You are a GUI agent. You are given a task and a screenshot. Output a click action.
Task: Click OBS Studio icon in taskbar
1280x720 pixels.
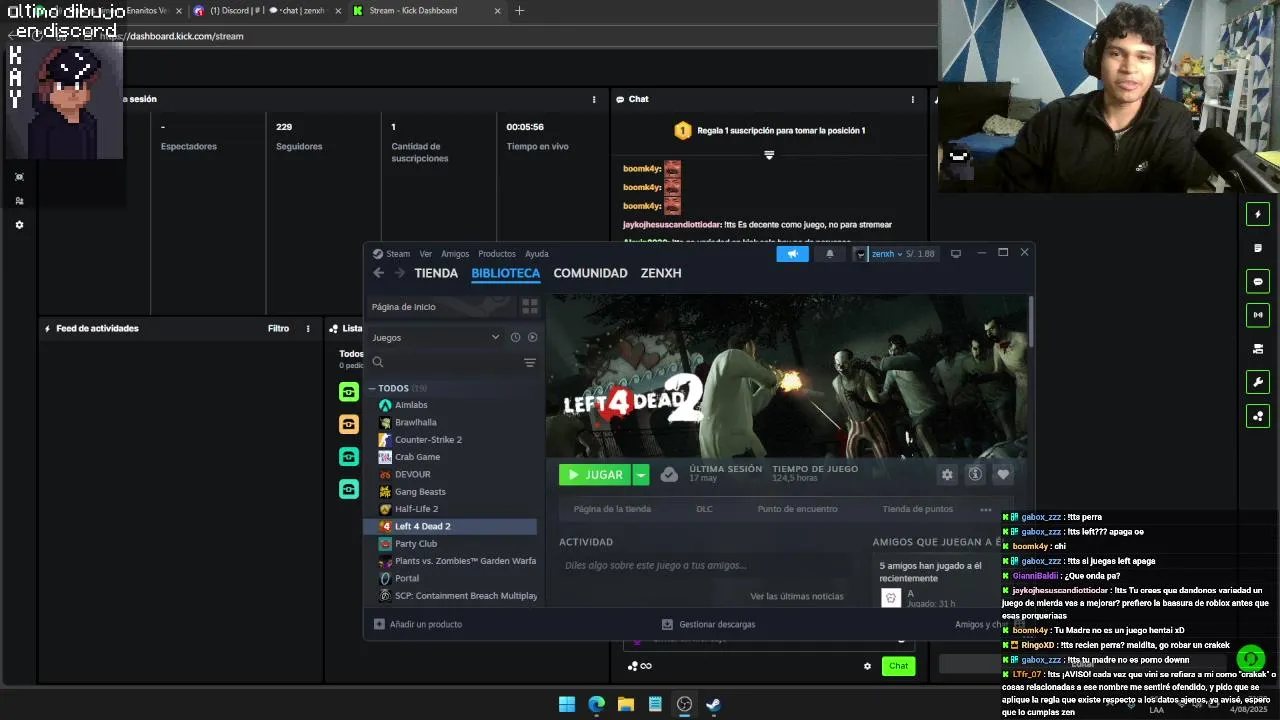[x=684, y=704]
